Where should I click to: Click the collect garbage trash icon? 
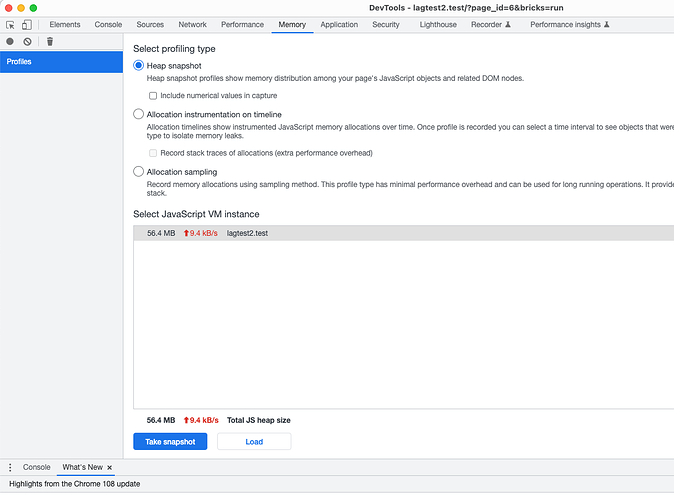tap(50, 42)
